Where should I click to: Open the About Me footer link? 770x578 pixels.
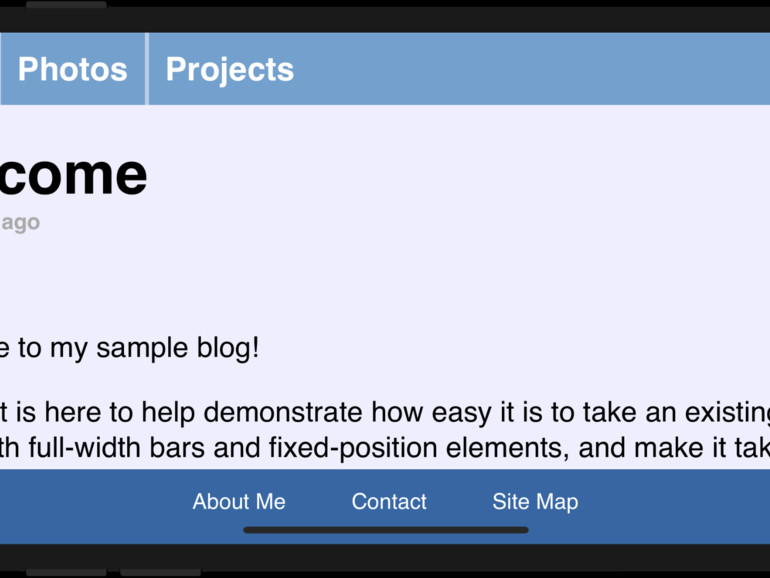(239, 502)
